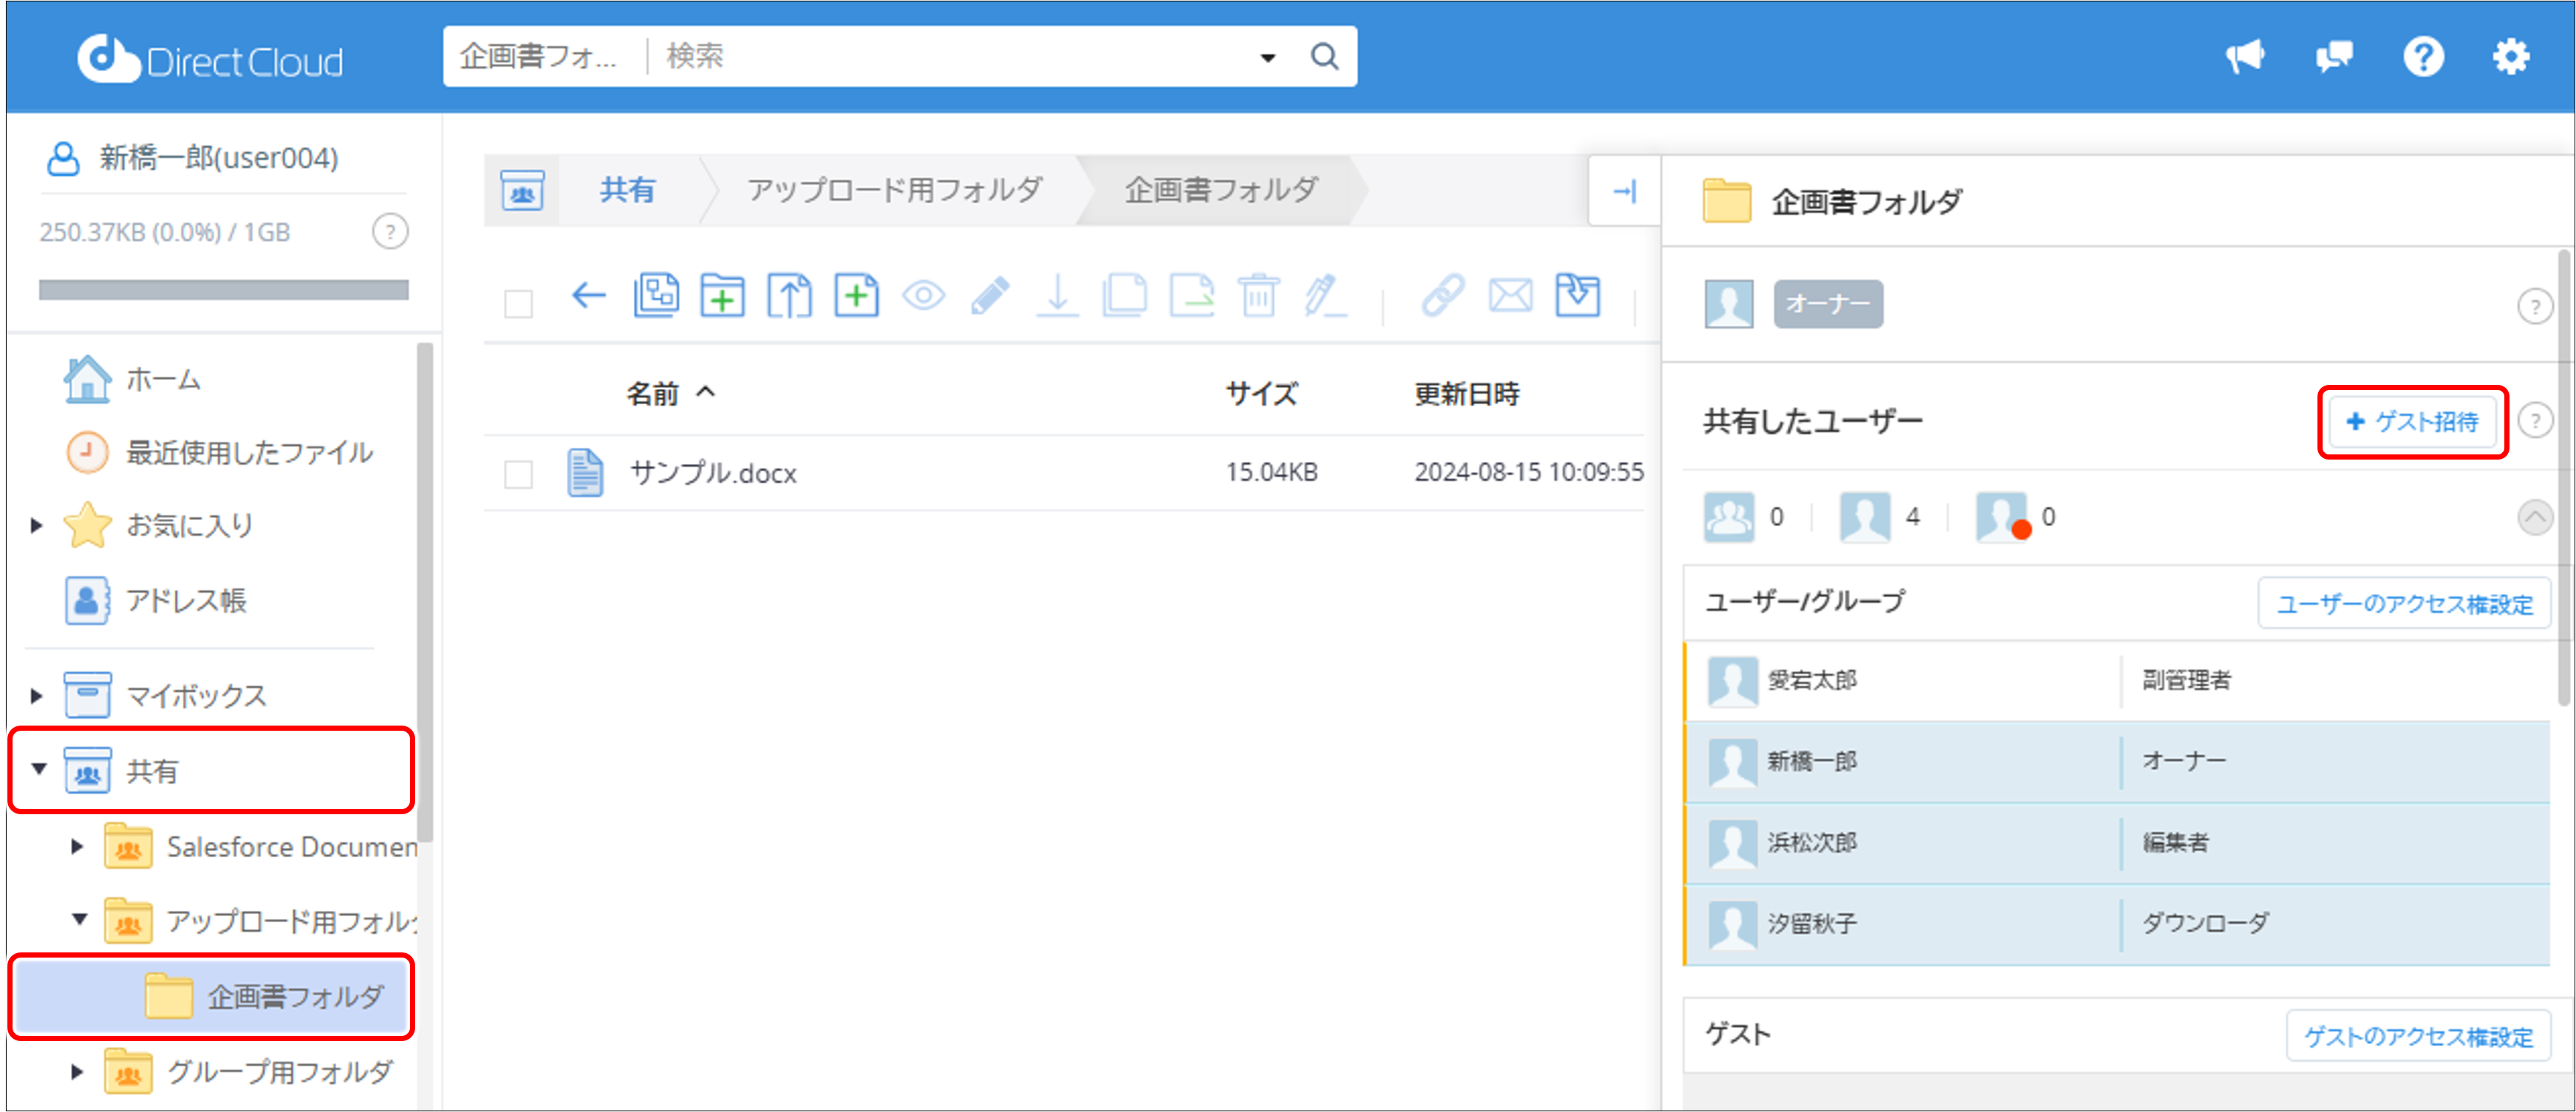This screenshot has width=2576, height=1112.
Task: Open ゲストのアクセス権設定
Action: [2418, 1036]
